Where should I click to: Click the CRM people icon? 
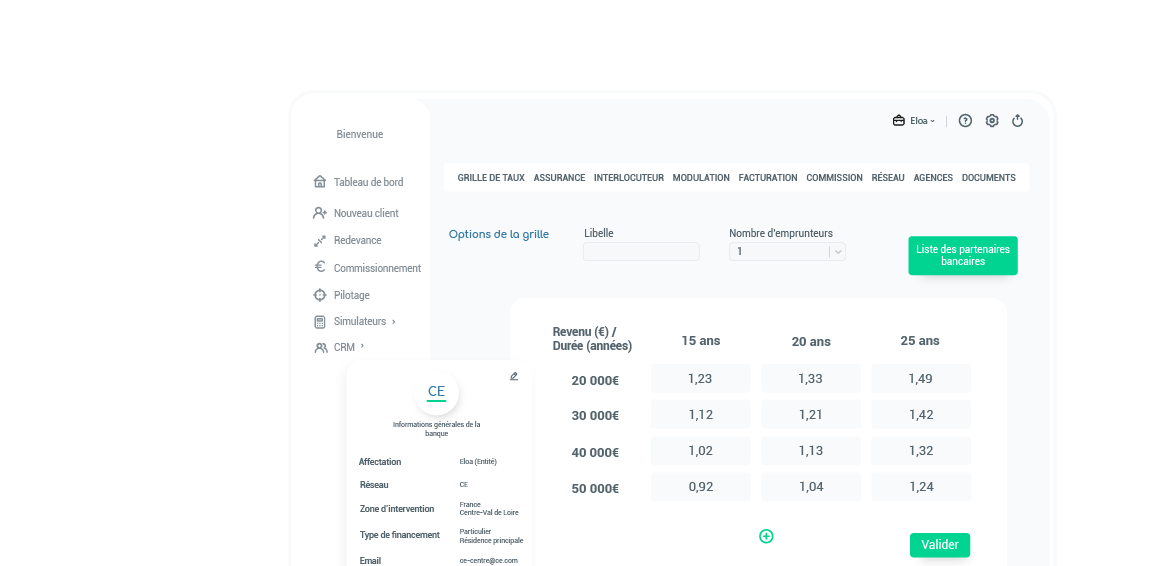(x=320, y=348)
